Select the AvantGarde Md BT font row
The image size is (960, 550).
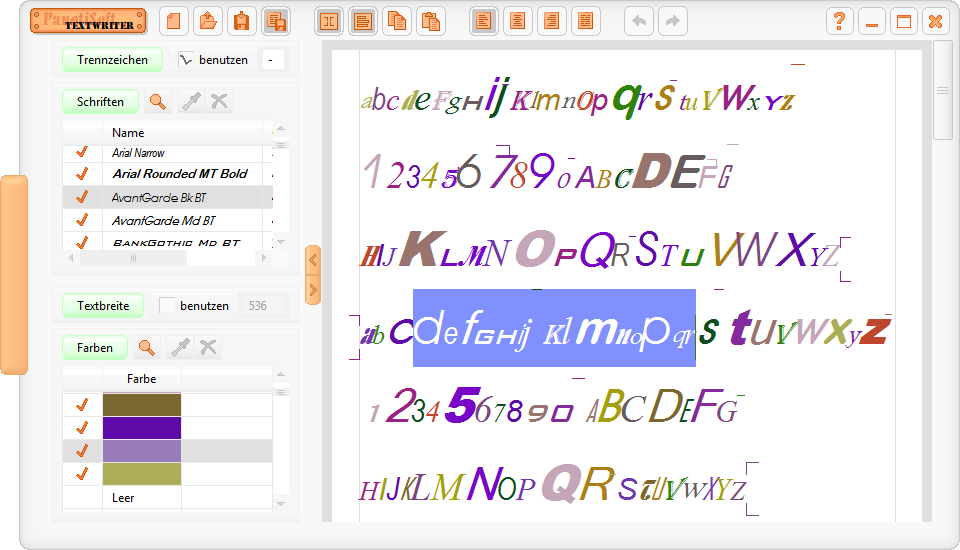[163, 220]
